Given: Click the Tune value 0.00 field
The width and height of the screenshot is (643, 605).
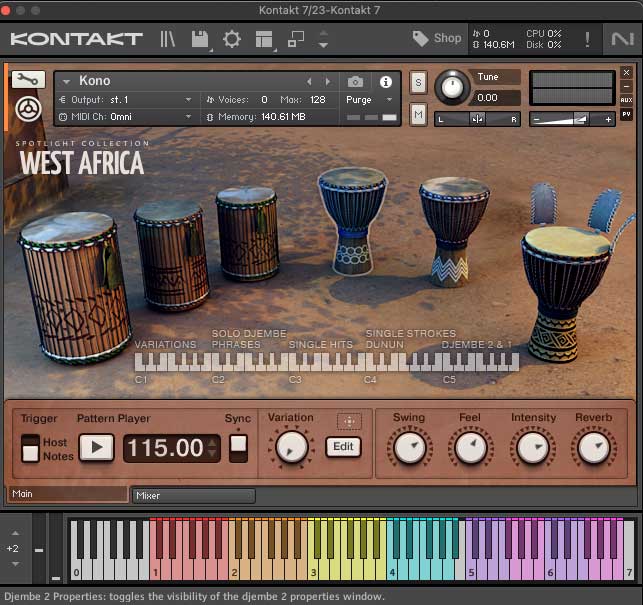Looking at the screenshot, I should tap(495, 98).
